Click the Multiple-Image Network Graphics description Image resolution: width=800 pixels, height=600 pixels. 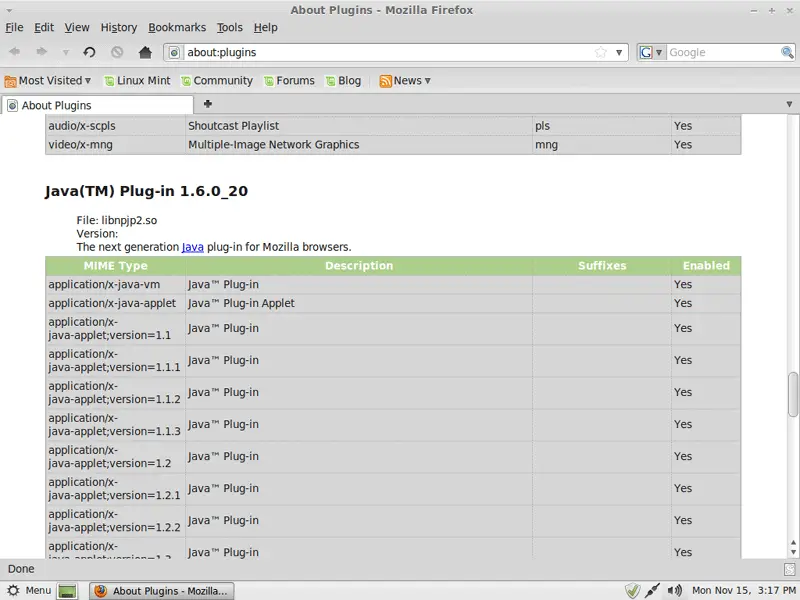273,145
